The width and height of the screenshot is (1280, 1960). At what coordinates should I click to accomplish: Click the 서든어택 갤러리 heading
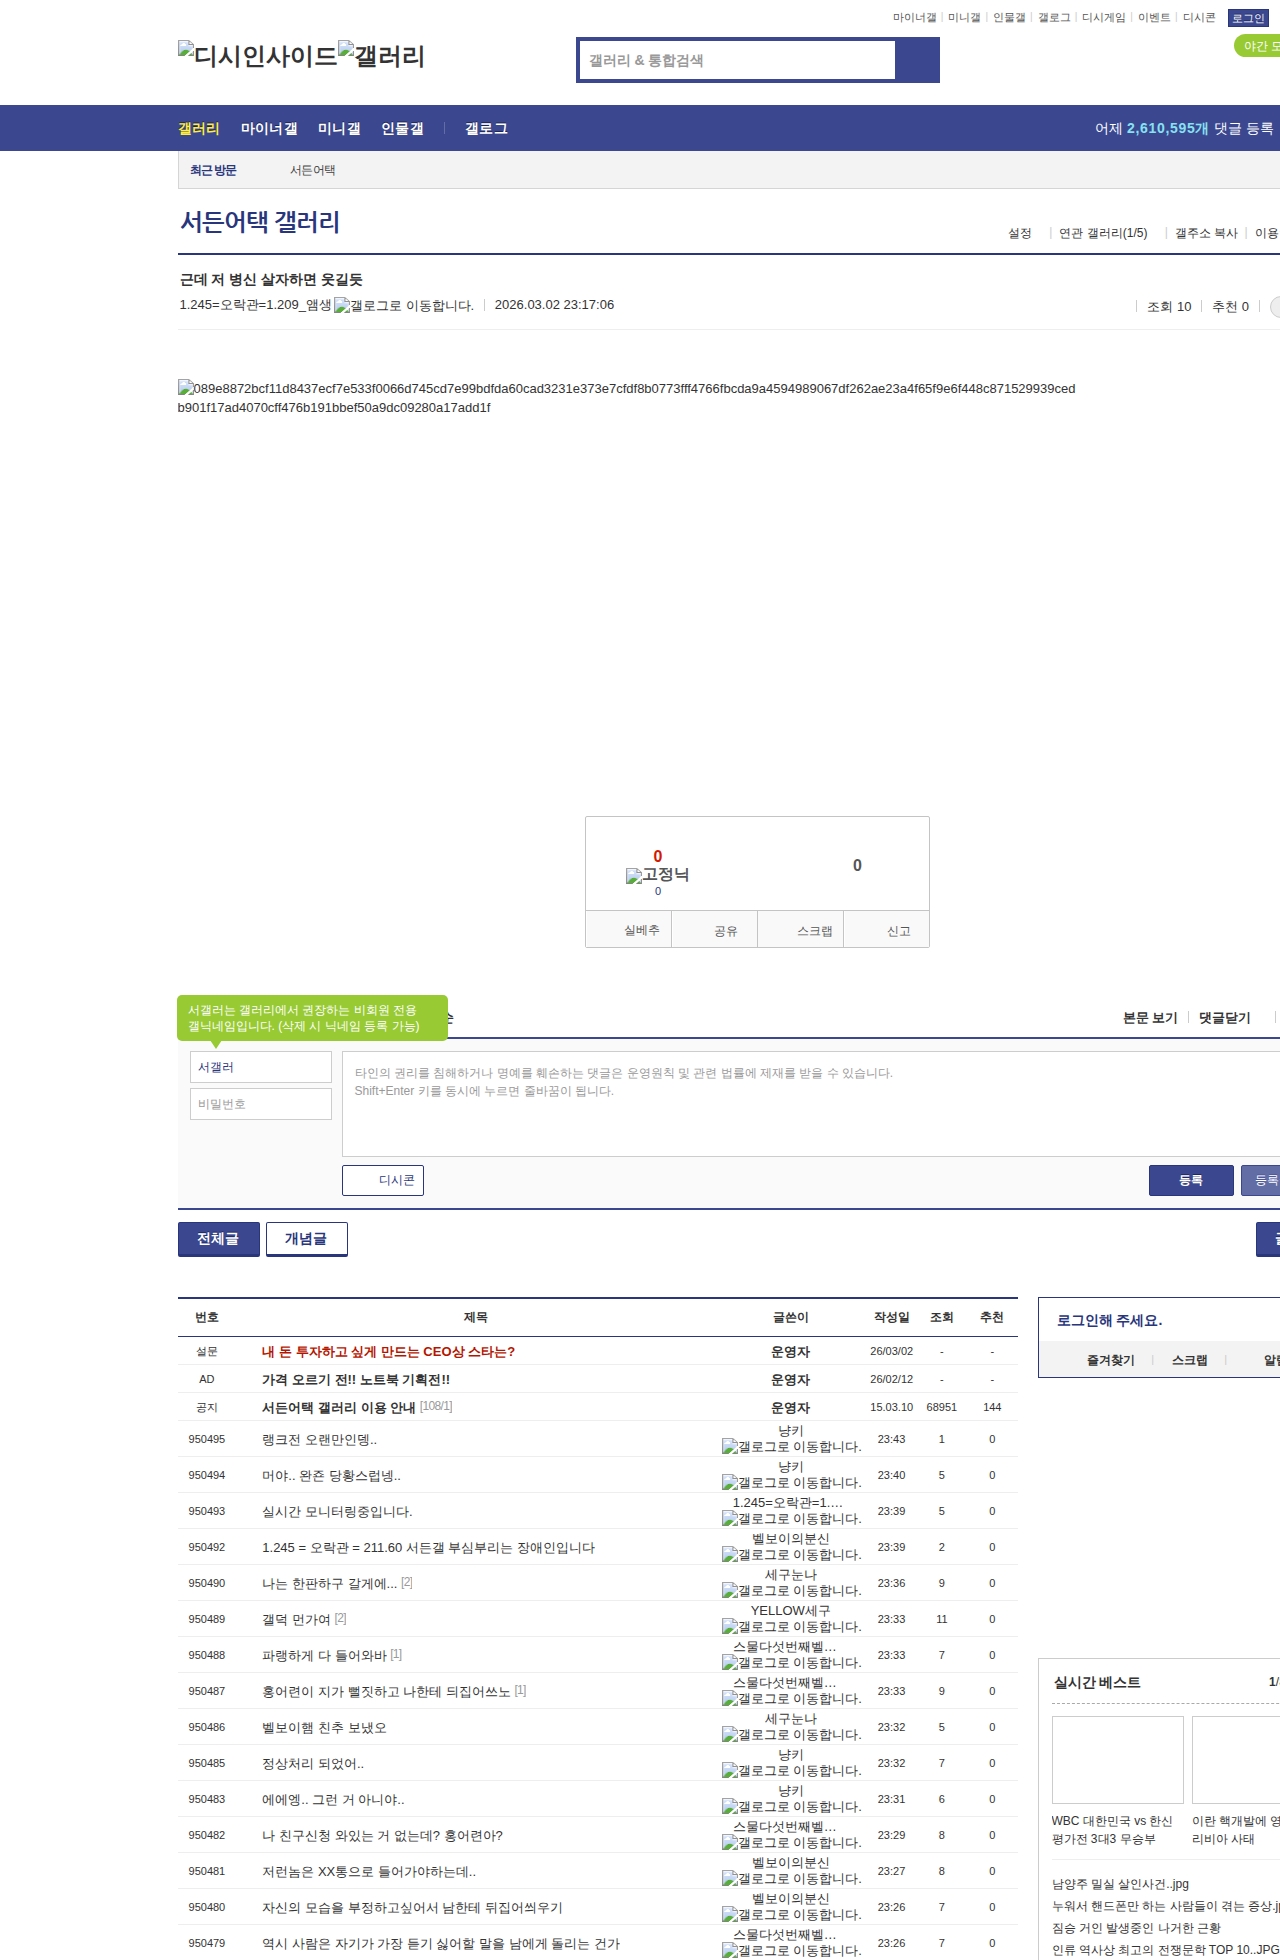point(260,222)
